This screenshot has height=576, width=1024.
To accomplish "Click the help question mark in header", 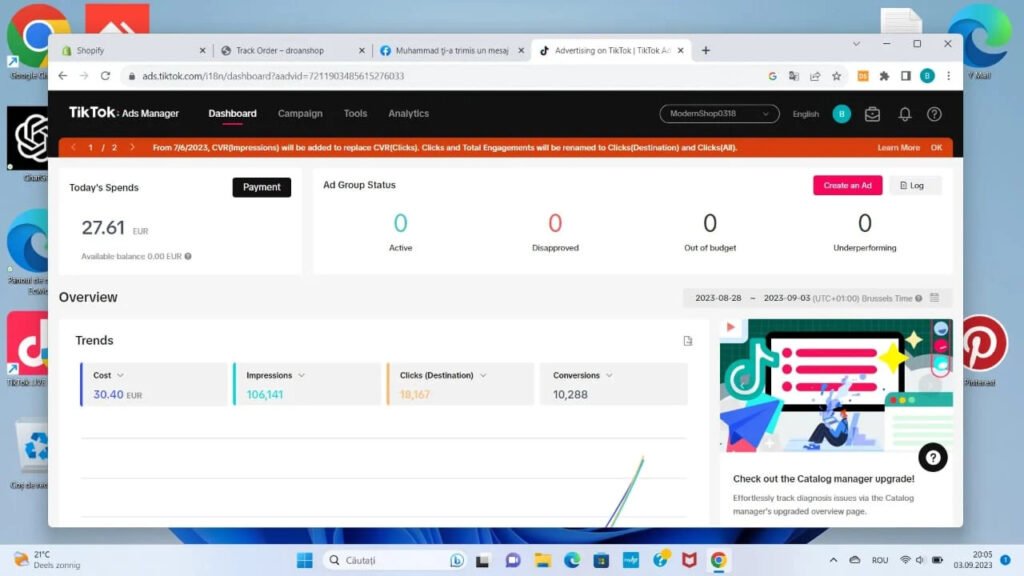I will (934, 114).
